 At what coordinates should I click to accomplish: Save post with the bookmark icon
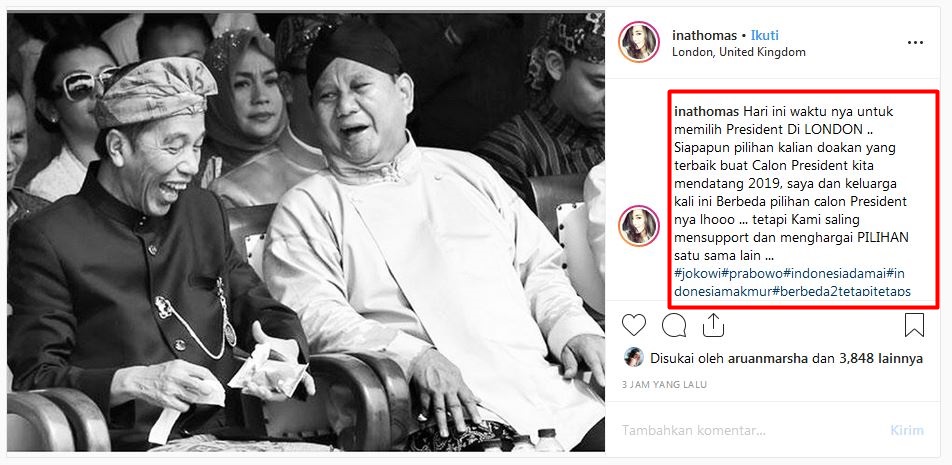(914, 325)
